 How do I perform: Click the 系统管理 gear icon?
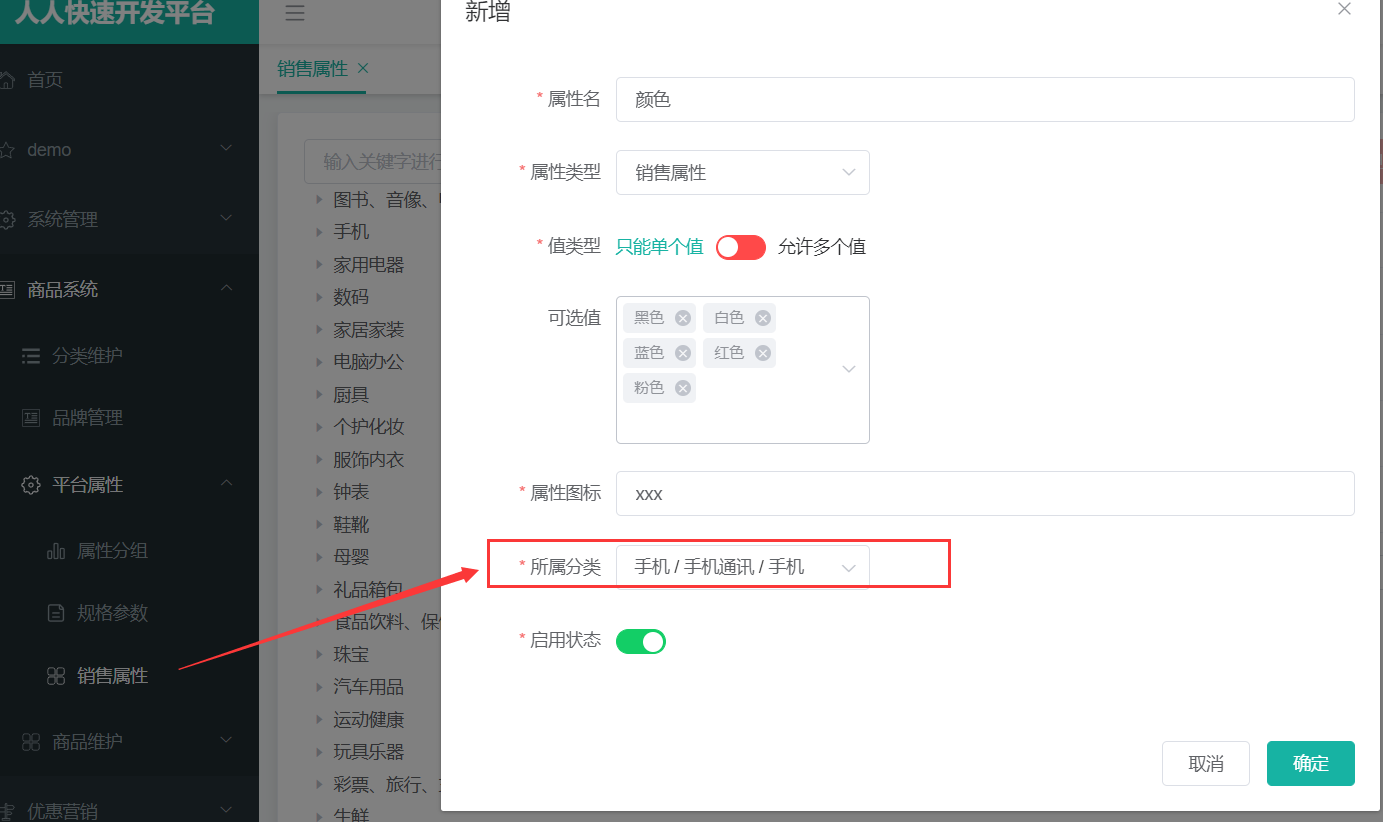pyautogui.click(x=6, y=220)
